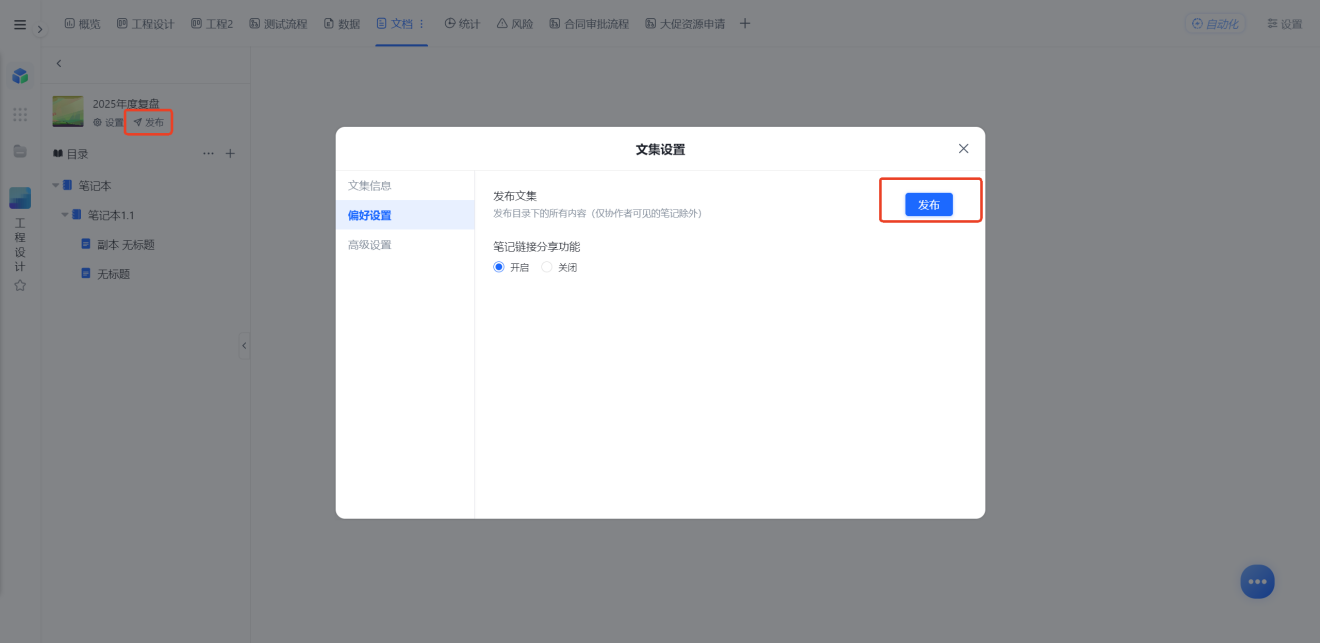This screenshot has height=643, width=1320.
Task: Open the 大促资源申请 tab
Action: point(685,24)
